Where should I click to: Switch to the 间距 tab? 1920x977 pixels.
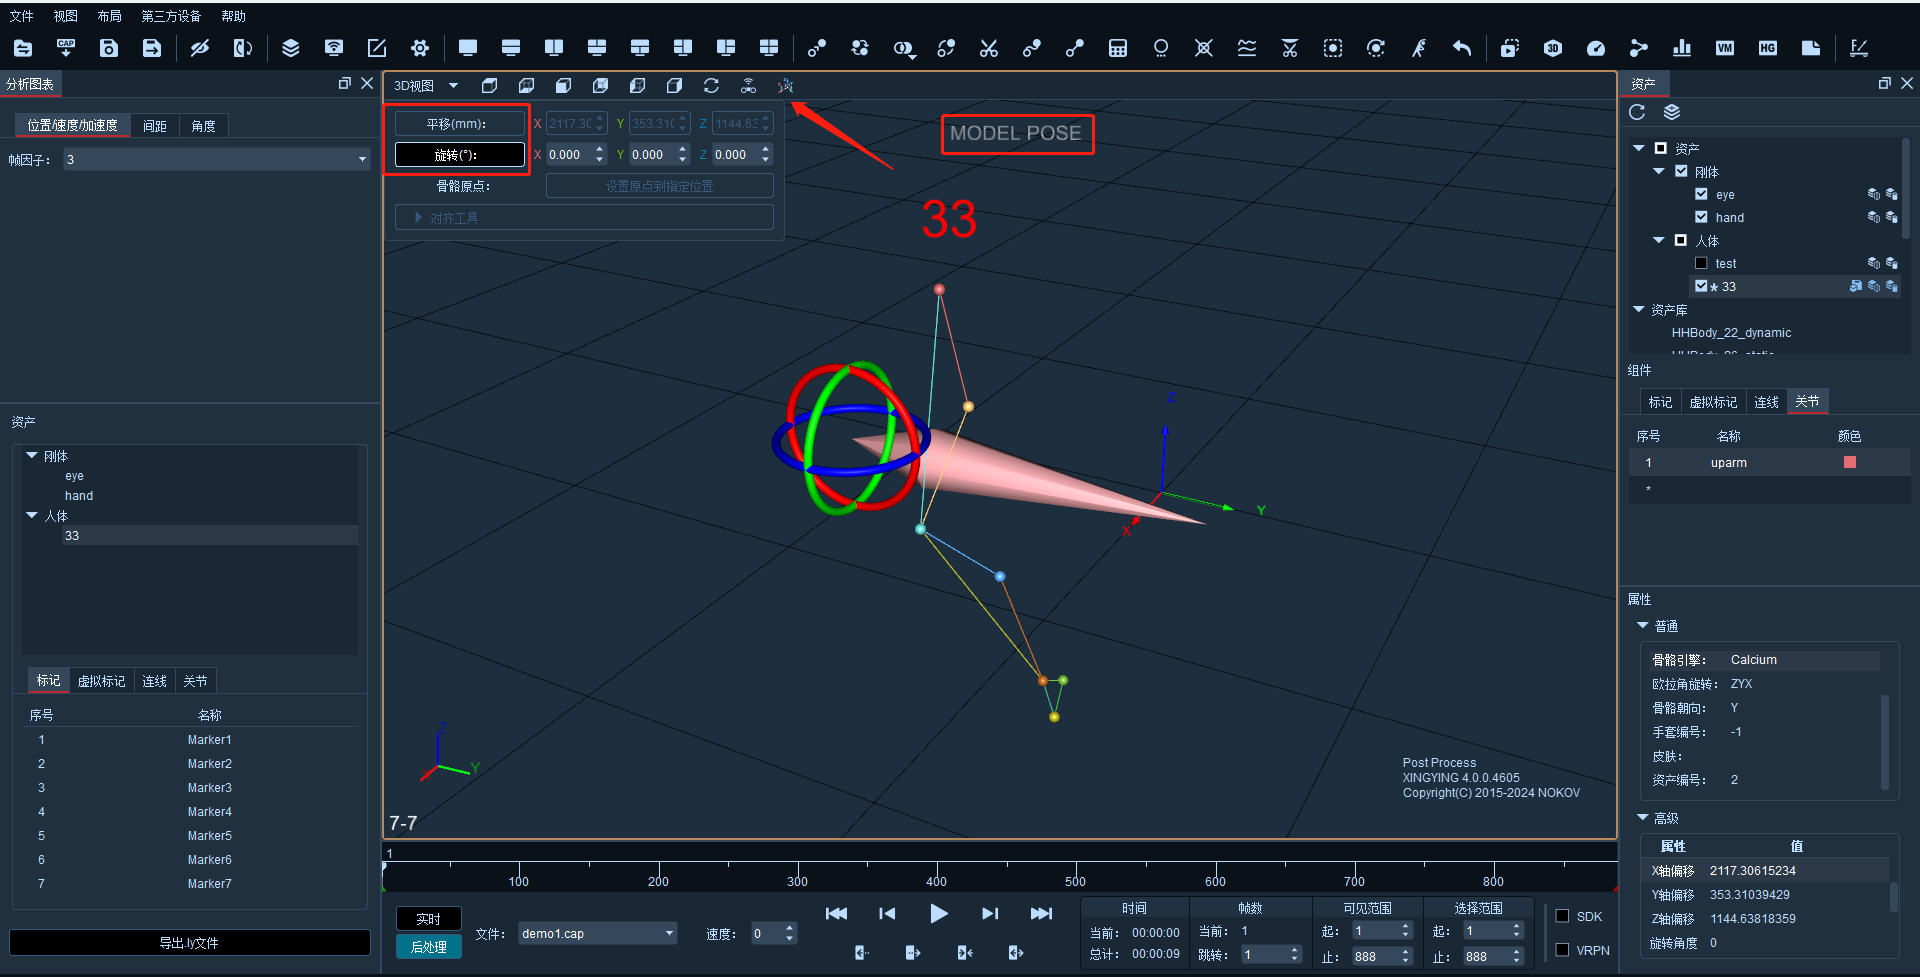pos(155,125)
